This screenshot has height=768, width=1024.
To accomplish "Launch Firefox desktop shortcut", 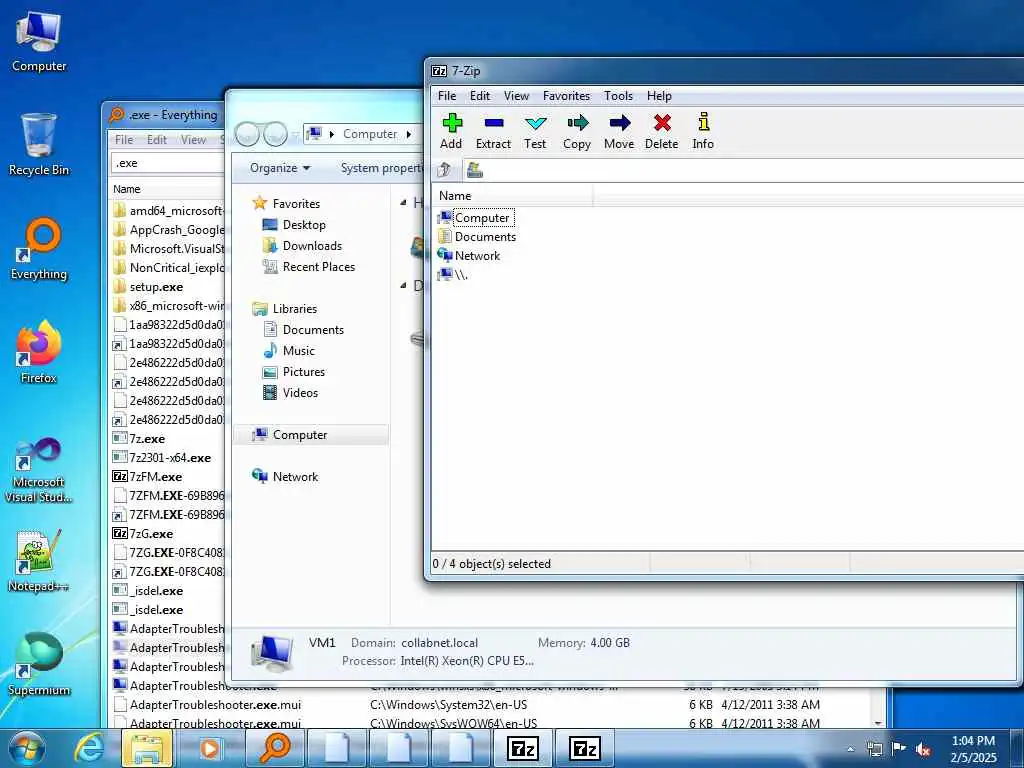I will pos(39,353).
